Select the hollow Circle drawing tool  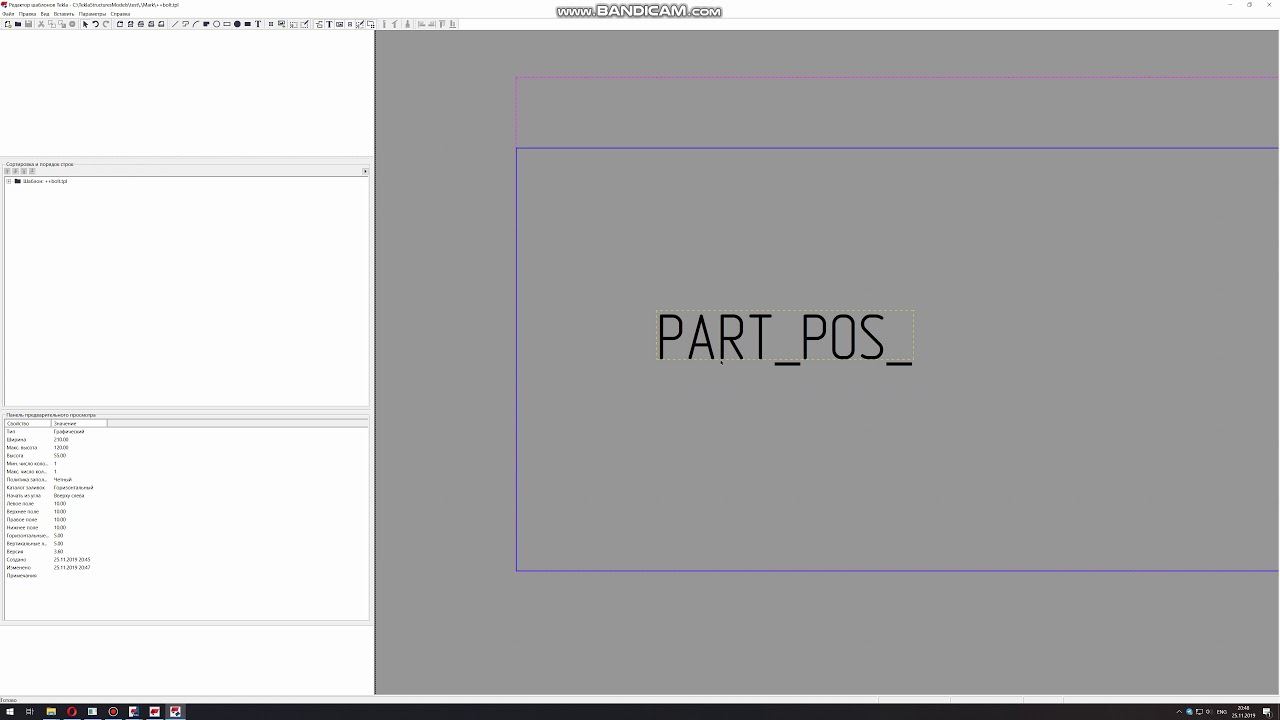point(216,24)
